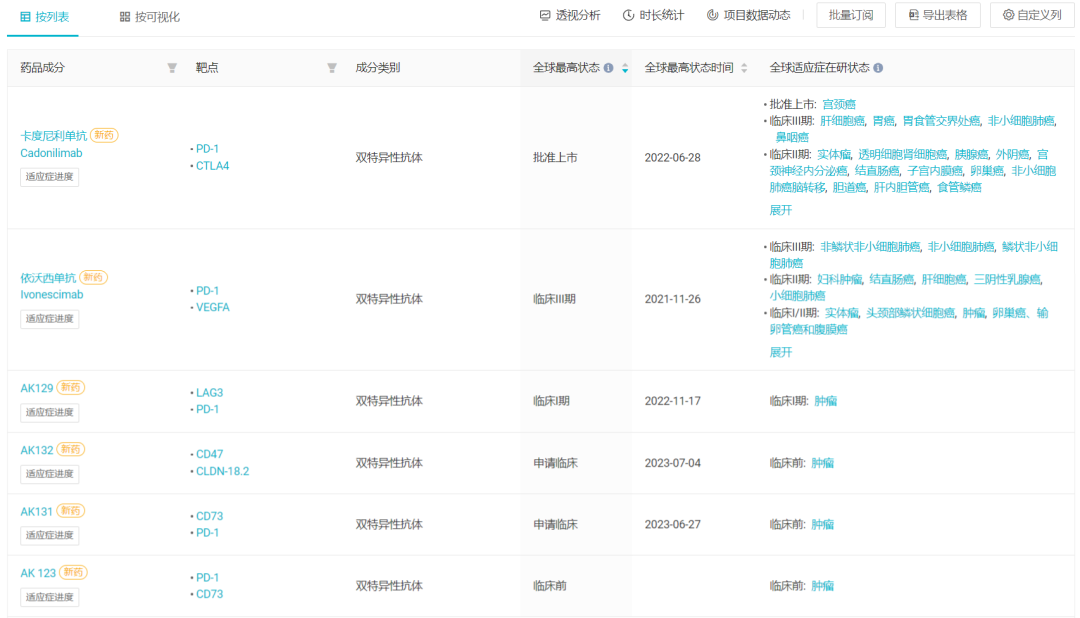The image size is (1080, 618).
Task: Open the 卡度尼利单抗 drug link
Action: [54, 136]
